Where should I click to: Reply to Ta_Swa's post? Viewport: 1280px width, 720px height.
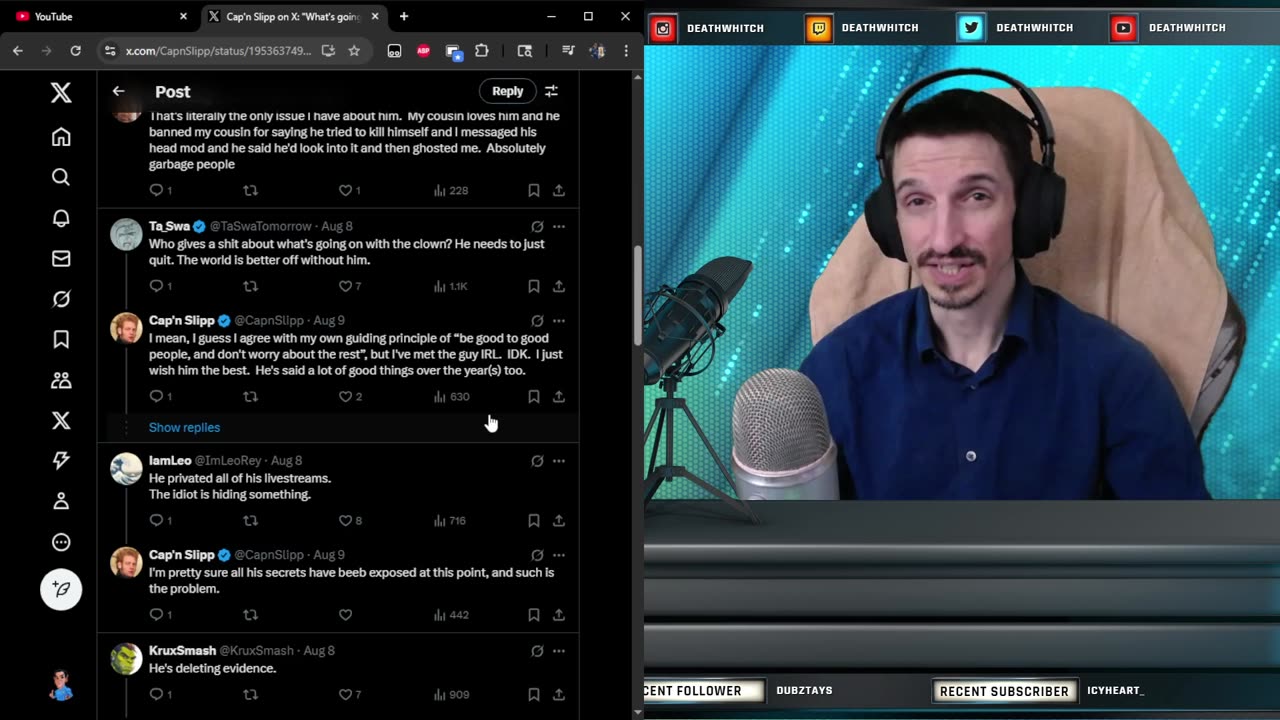pyautogui.click(x=156, y=286)
